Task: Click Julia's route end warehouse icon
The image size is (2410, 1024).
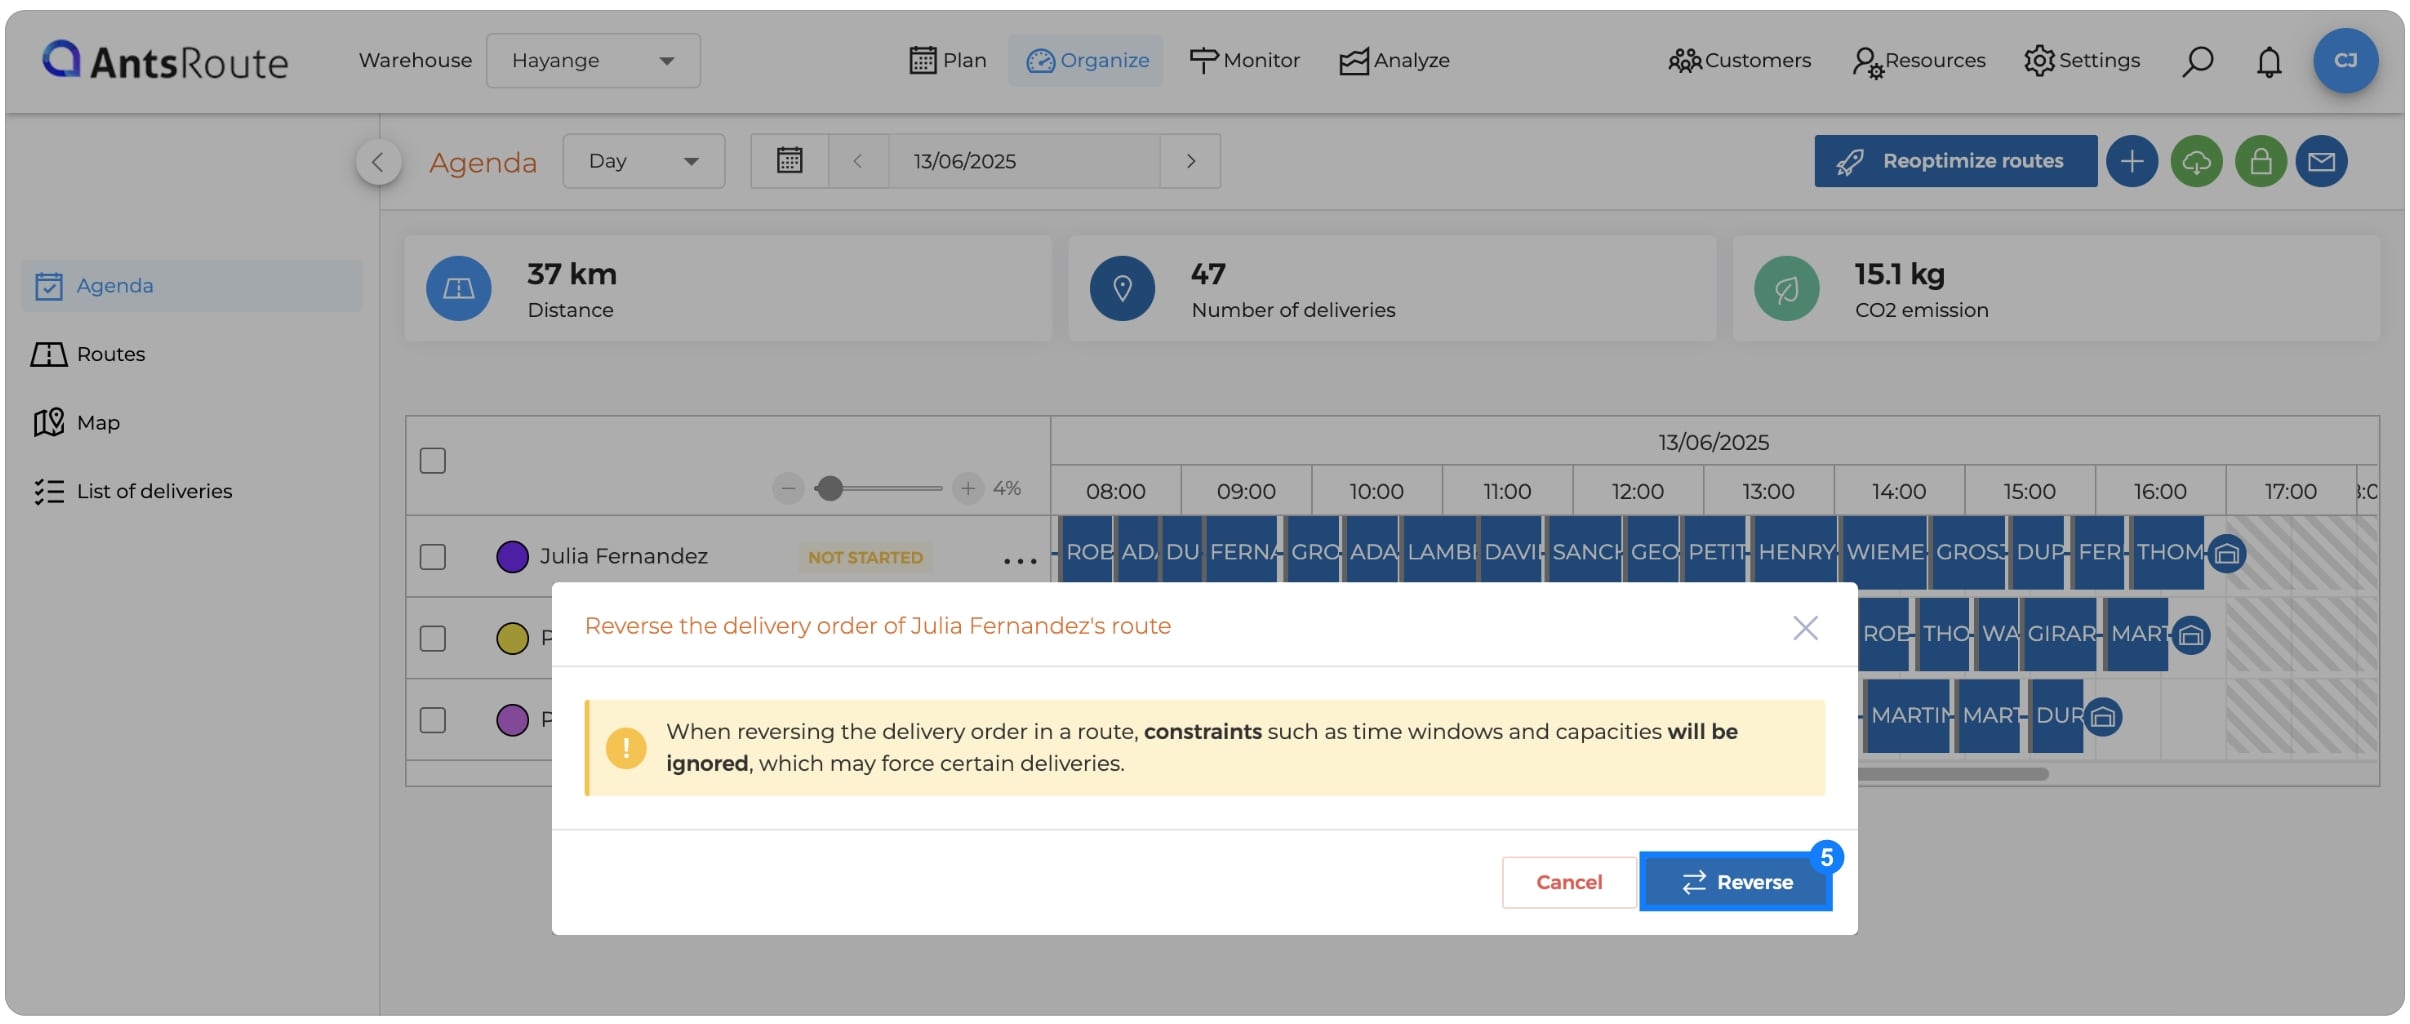Action: pos(2227,553)
